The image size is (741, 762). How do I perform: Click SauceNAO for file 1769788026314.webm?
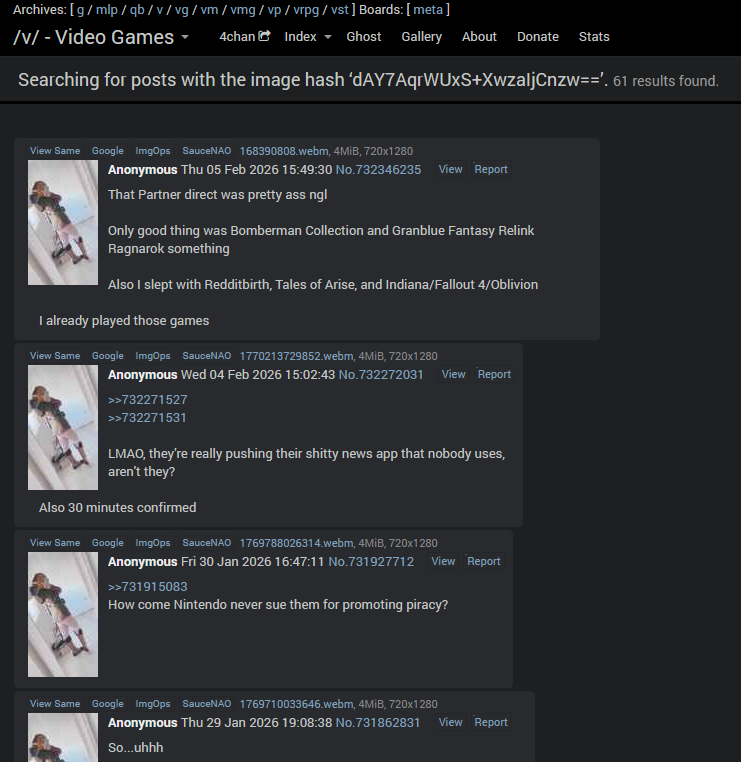[207, 543]
